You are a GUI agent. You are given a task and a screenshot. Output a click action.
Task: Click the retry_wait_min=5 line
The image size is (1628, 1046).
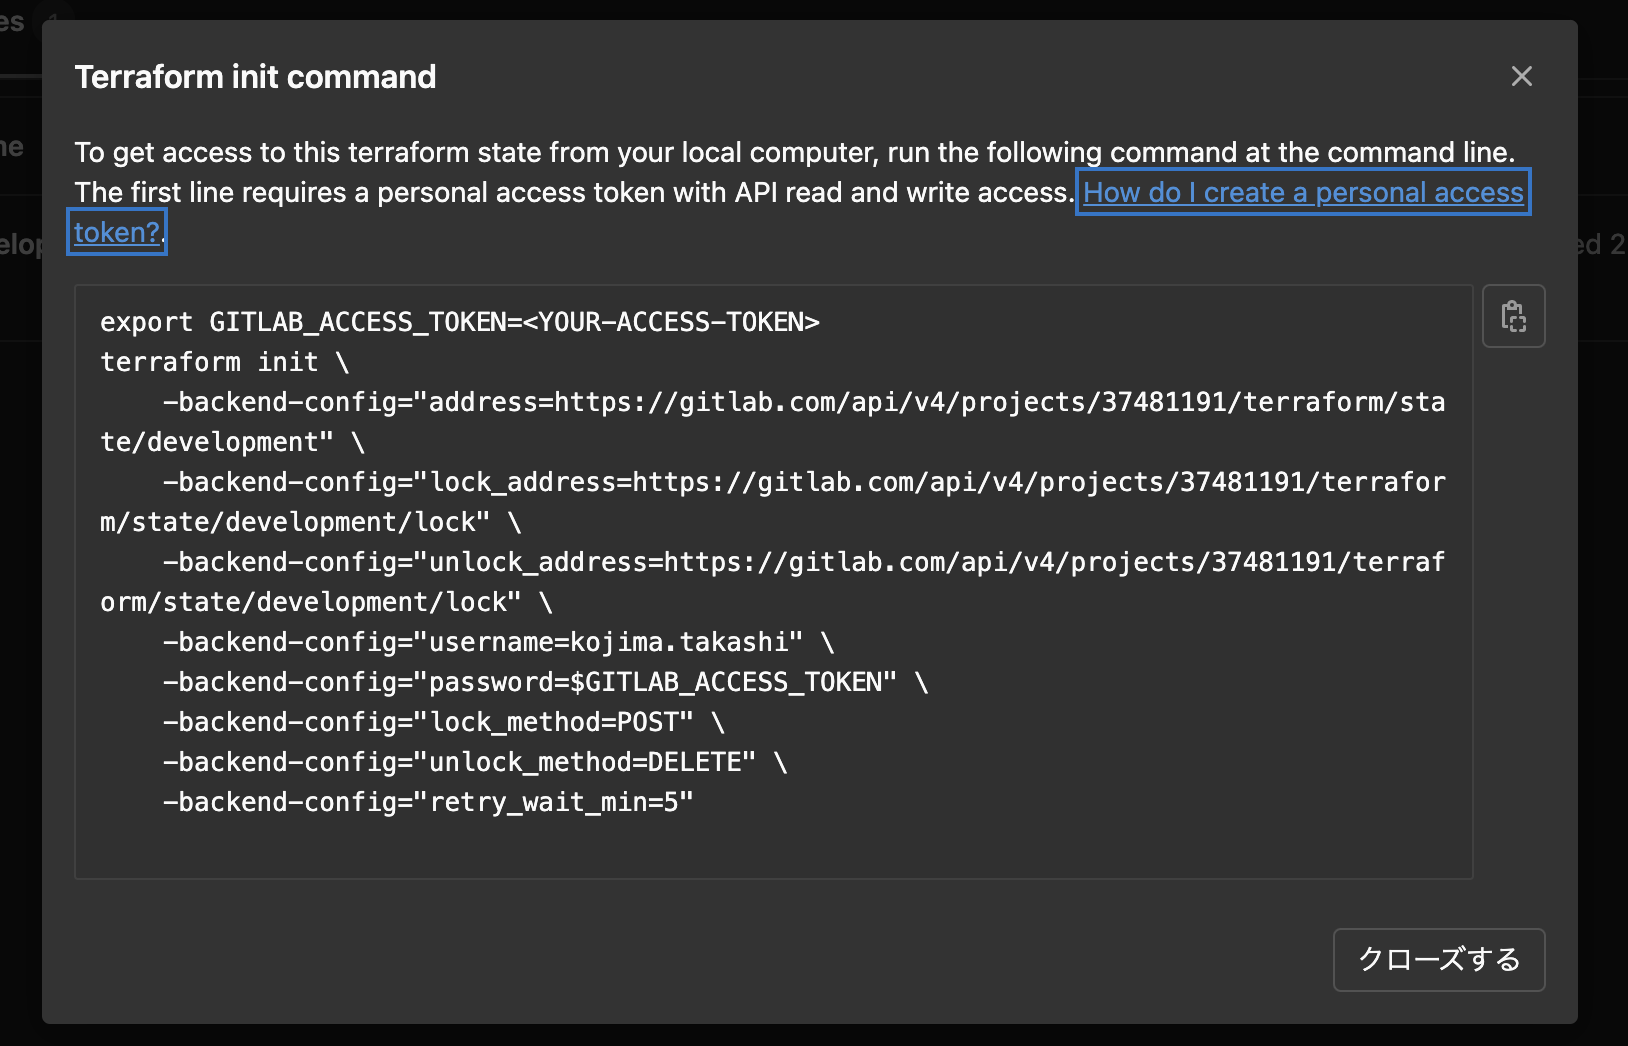[428, 801]
